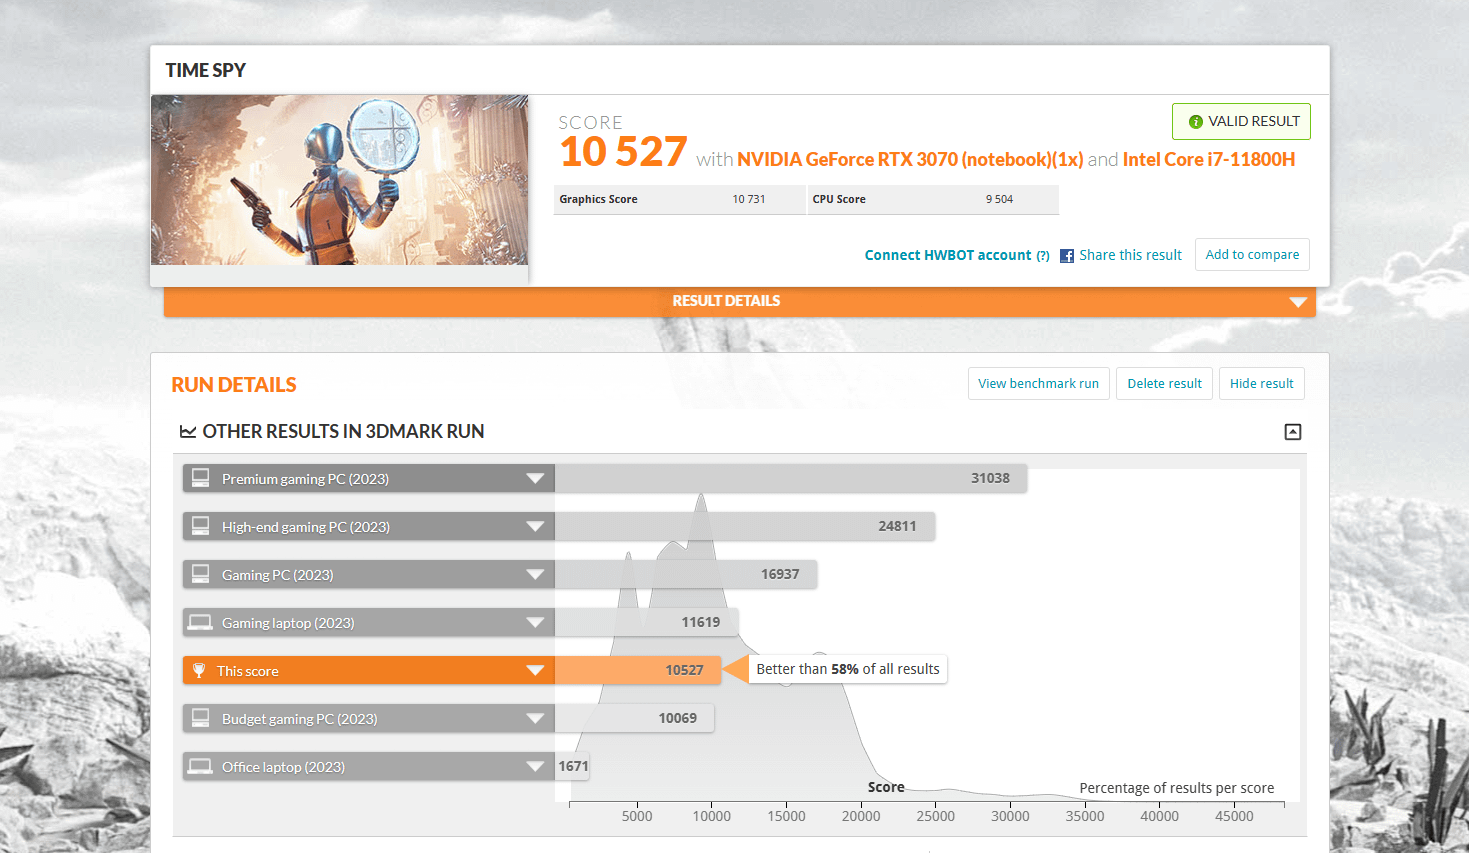
Task: Expand the Result Details orange bar
Action: pyautogui.click(x=739, y=301)
